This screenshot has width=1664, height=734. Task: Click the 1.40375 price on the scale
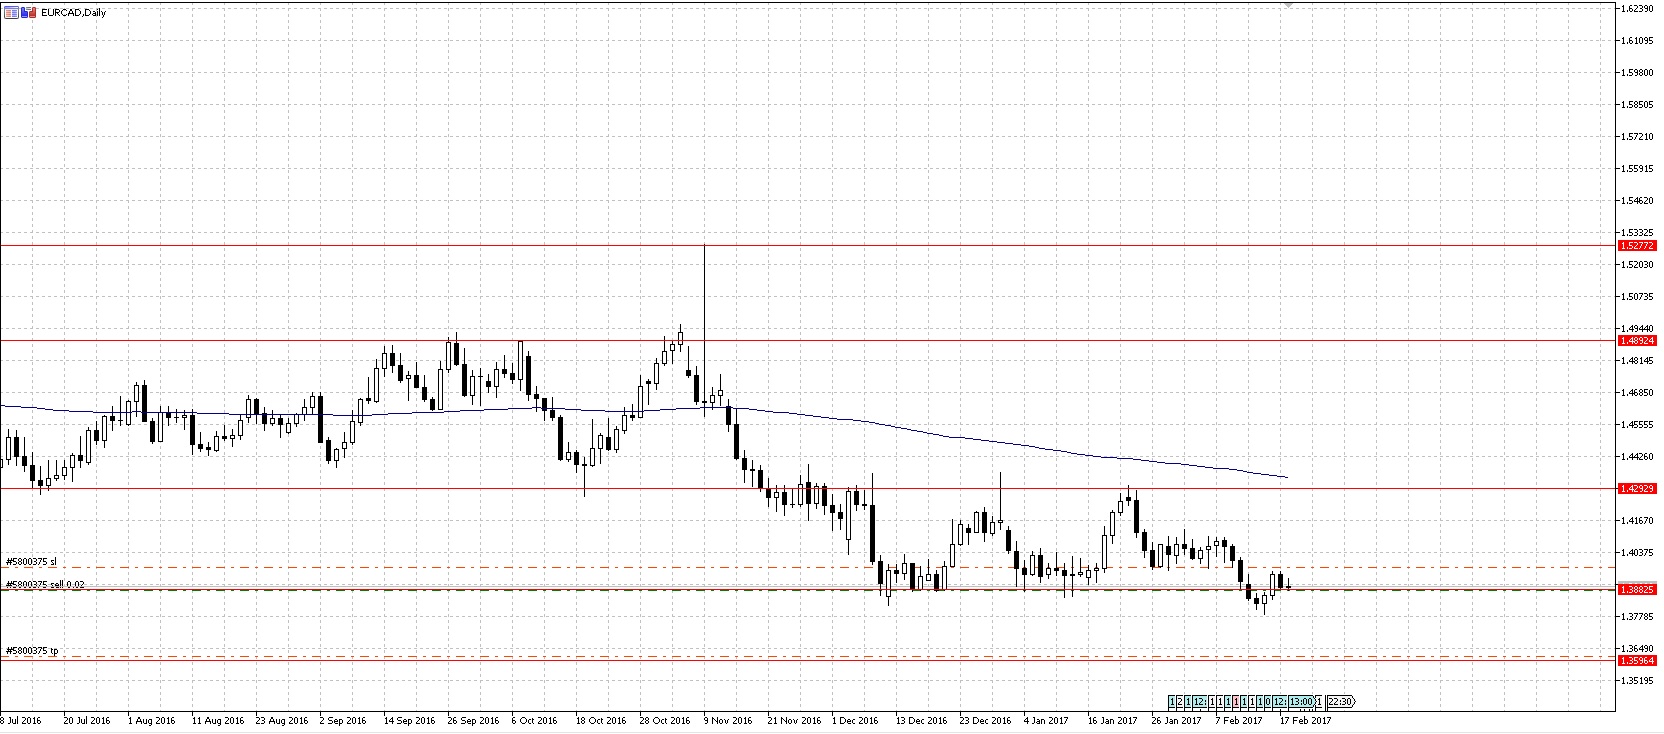click(1637, 552)
